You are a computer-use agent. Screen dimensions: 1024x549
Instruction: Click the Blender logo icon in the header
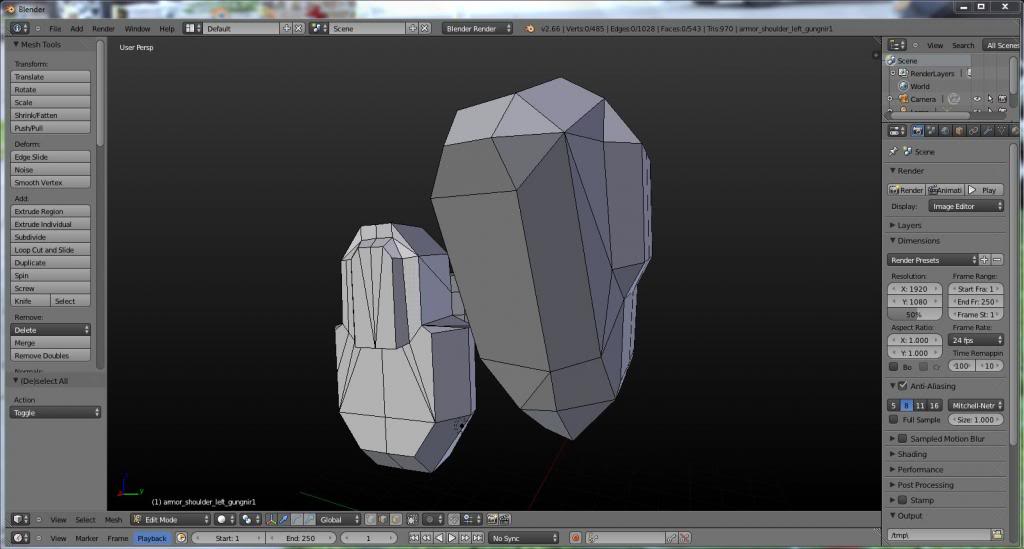pyautogui.click(x=530, y=28)
